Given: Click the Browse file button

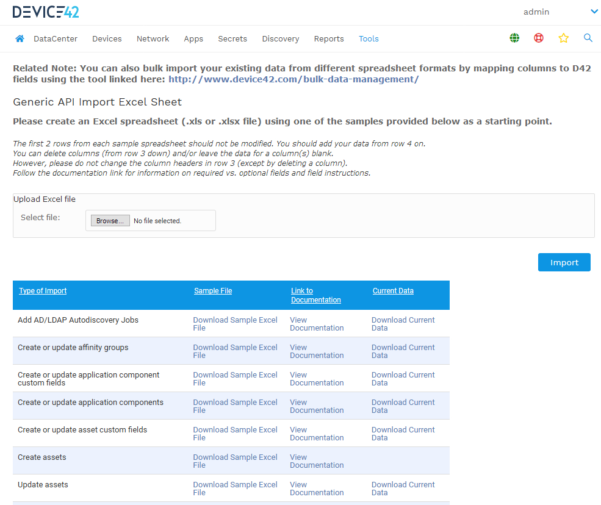Looking at the screenshot, I should pyautogui.click(x=110, y=221).
